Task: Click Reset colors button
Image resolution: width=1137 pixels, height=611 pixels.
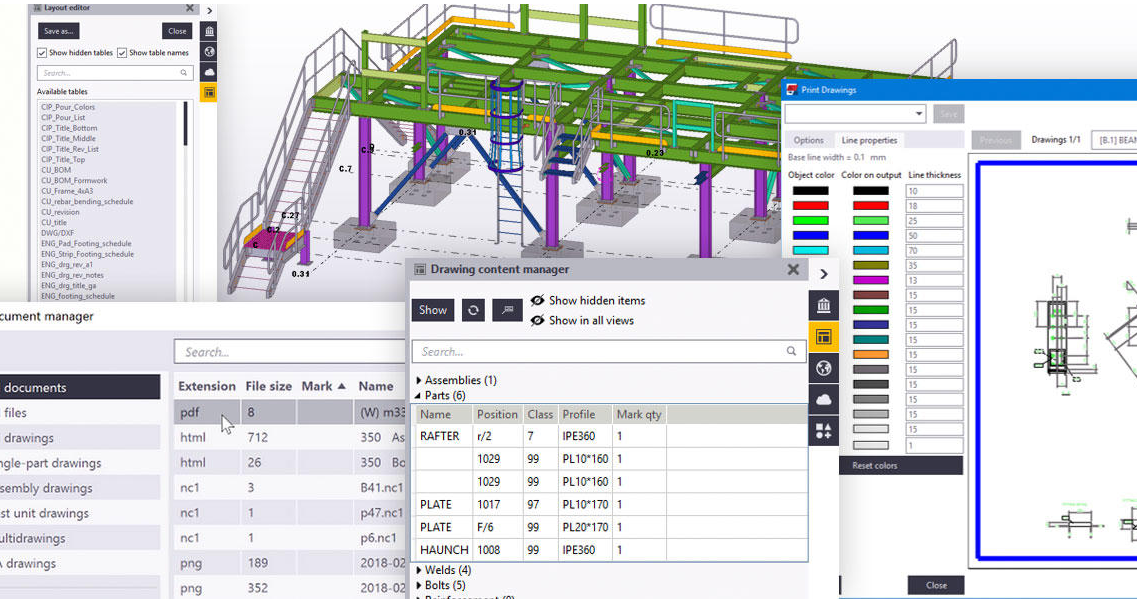Action: tap(901, 465)
